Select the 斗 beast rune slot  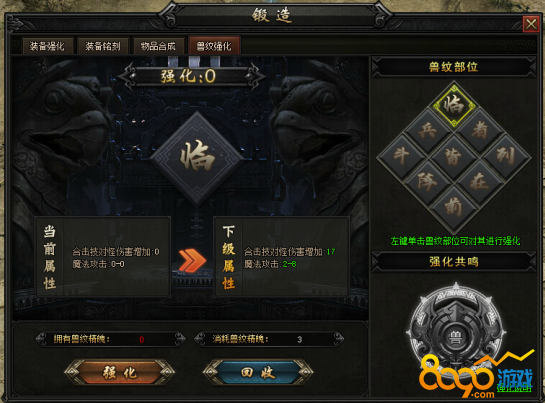(401, 156)
